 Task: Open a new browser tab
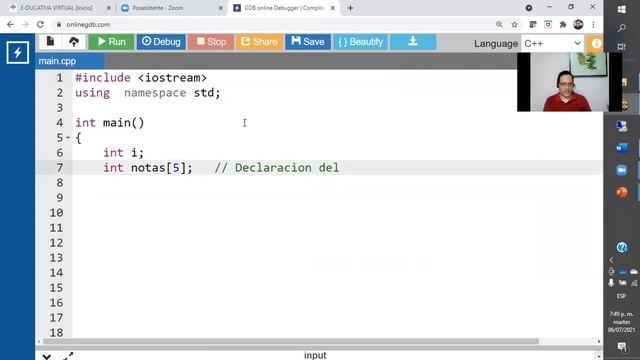350,8
